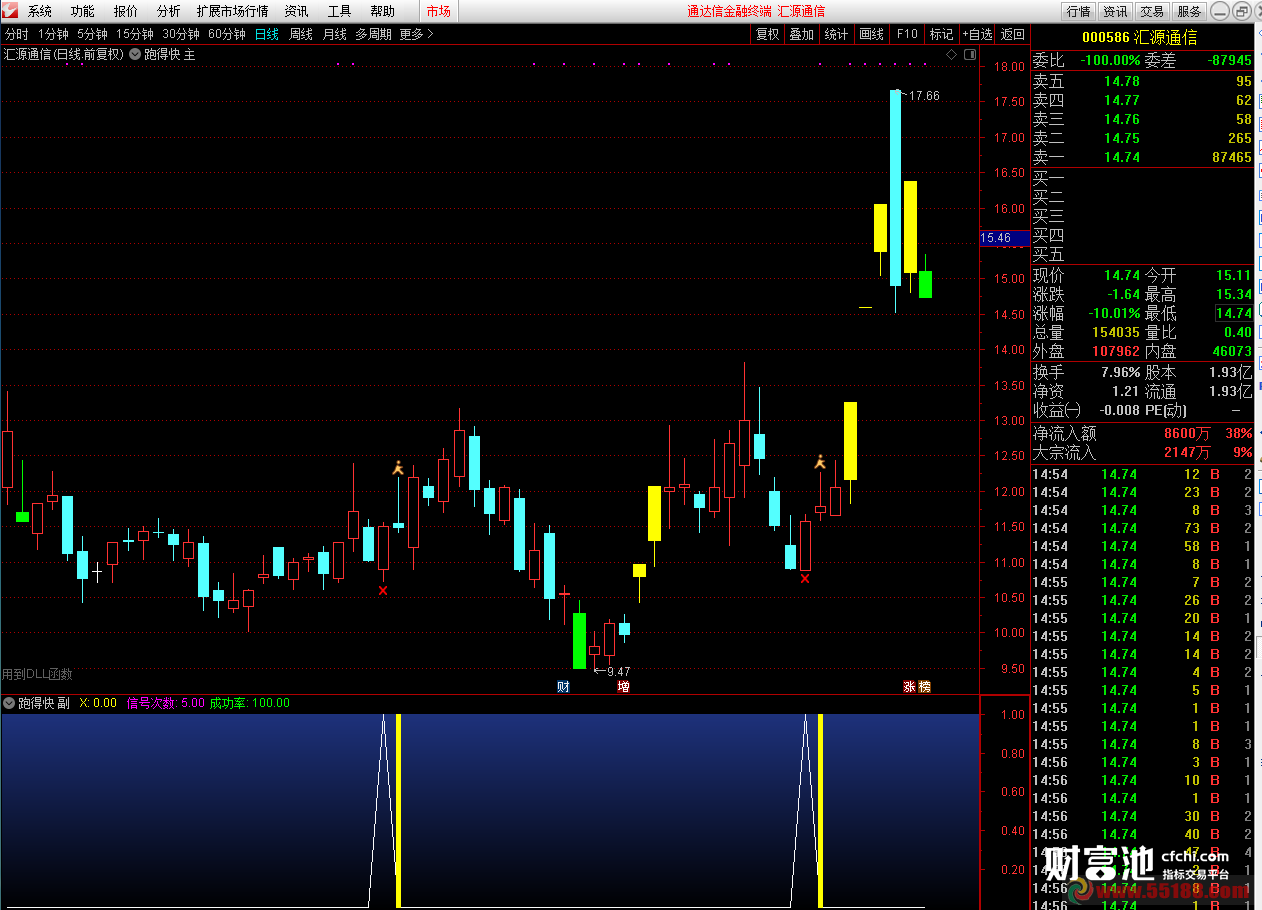Click the 17.66 high price label
Screen dimensions: 1262x910
coord(924,96)
